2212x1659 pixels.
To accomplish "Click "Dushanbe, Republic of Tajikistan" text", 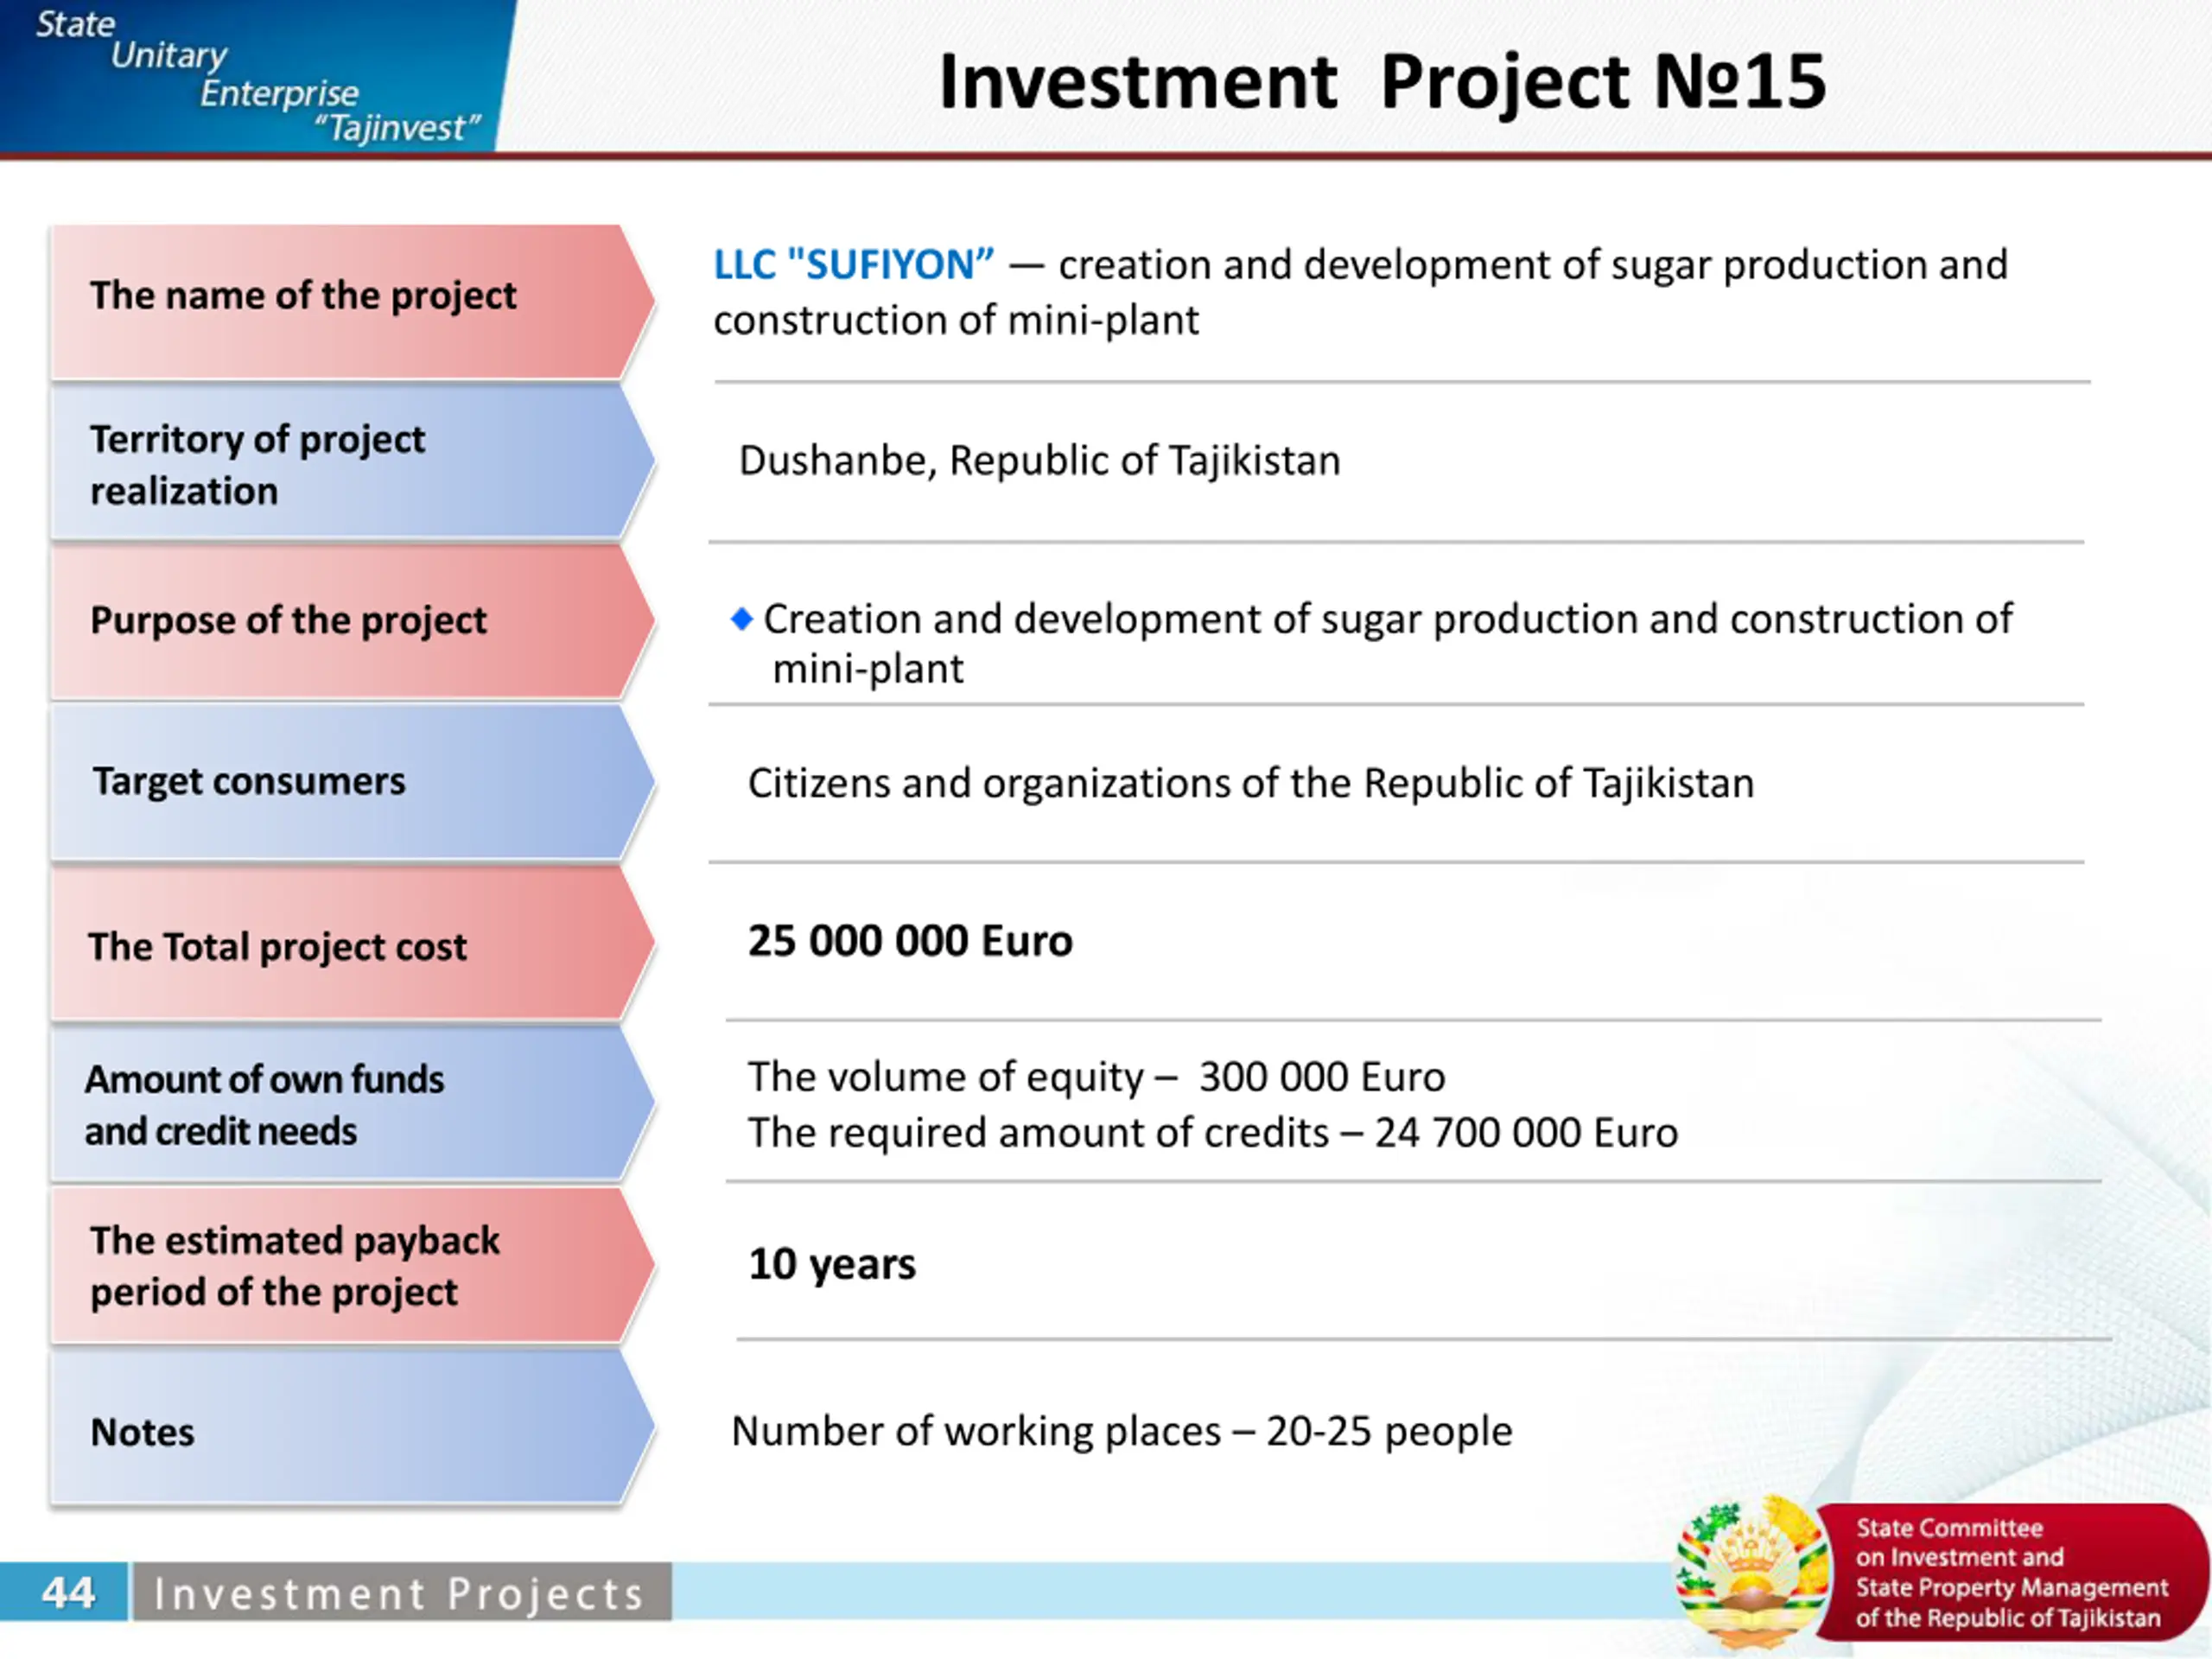I will 1039,461.
